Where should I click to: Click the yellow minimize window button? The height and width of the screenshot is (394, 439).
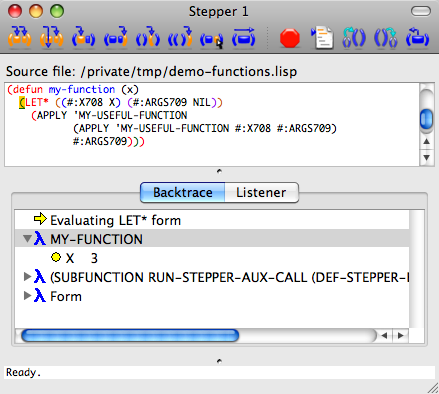coord(36,11)
